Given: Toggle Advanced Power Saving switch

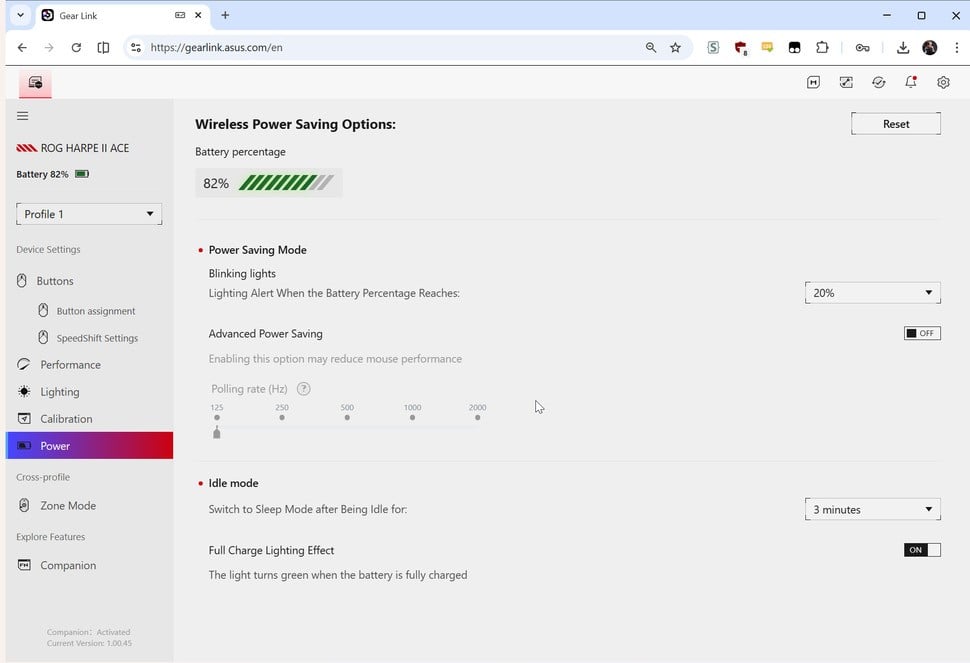Looking at the screenshot, I should pos(922,333).
